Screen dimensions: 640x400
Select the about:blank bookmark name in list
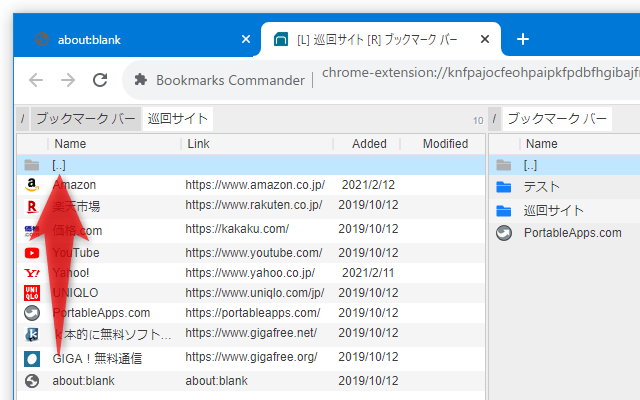[83, 381]
